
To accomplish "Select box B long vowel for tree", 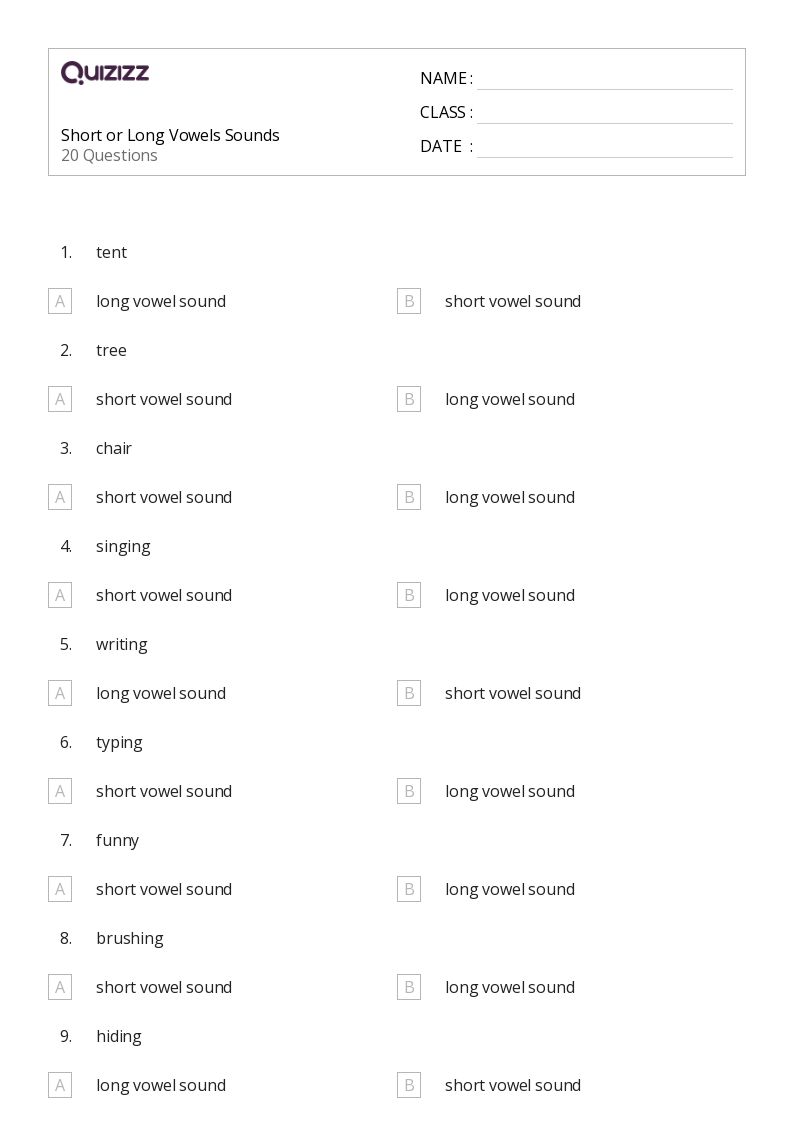I will (409, 400).
